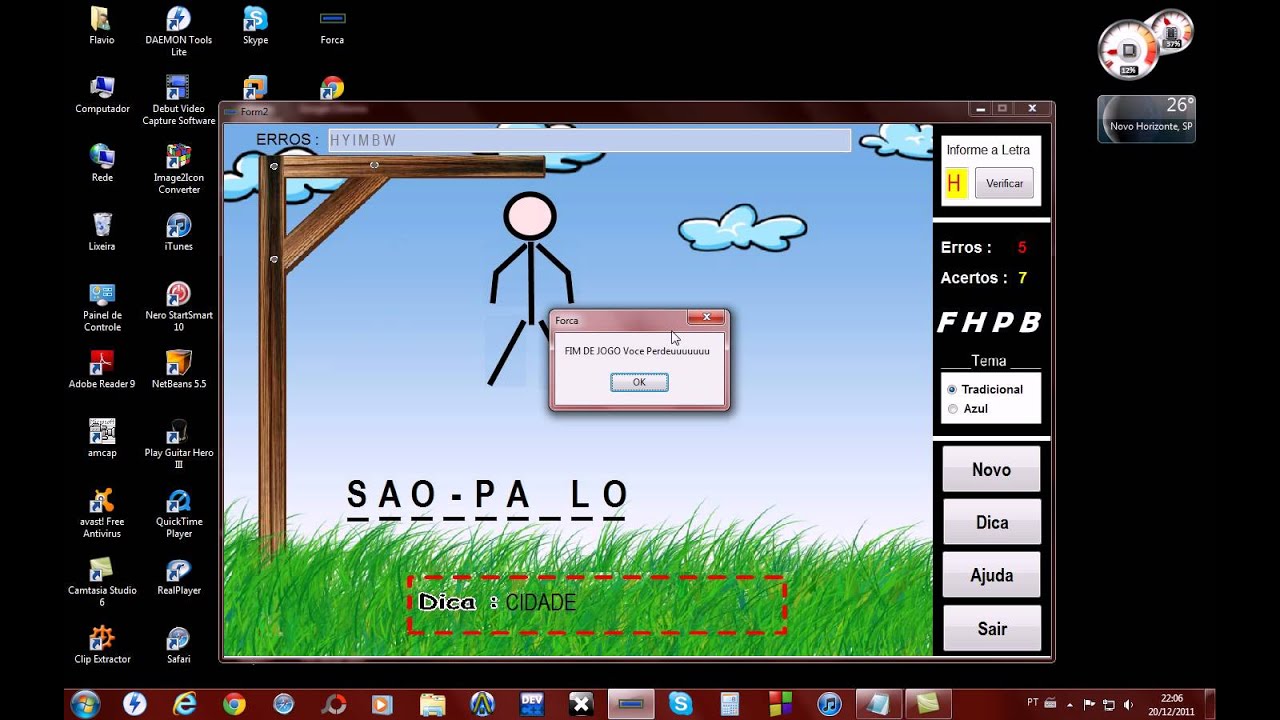This screenshot has height=720, width=1280.
Task: Select the Computador desktop icon
Action: 102,94
